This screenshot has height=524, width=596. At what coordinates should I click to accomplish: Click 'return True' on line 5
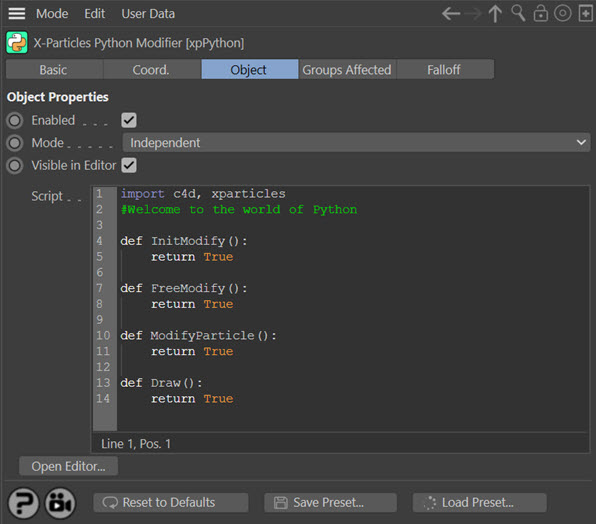[192, 257]
